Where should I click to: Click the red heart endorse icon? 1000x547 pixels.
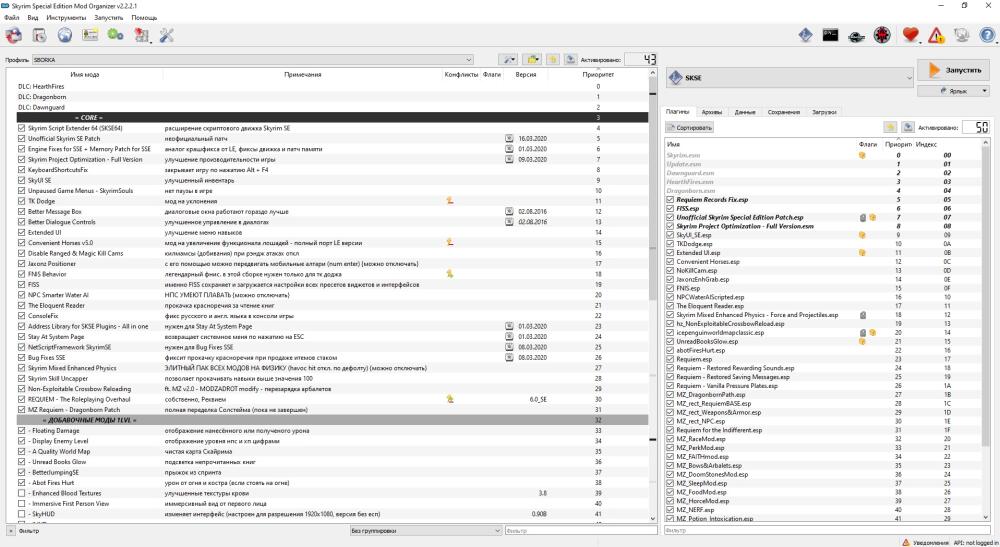click(x=911, y=35)
